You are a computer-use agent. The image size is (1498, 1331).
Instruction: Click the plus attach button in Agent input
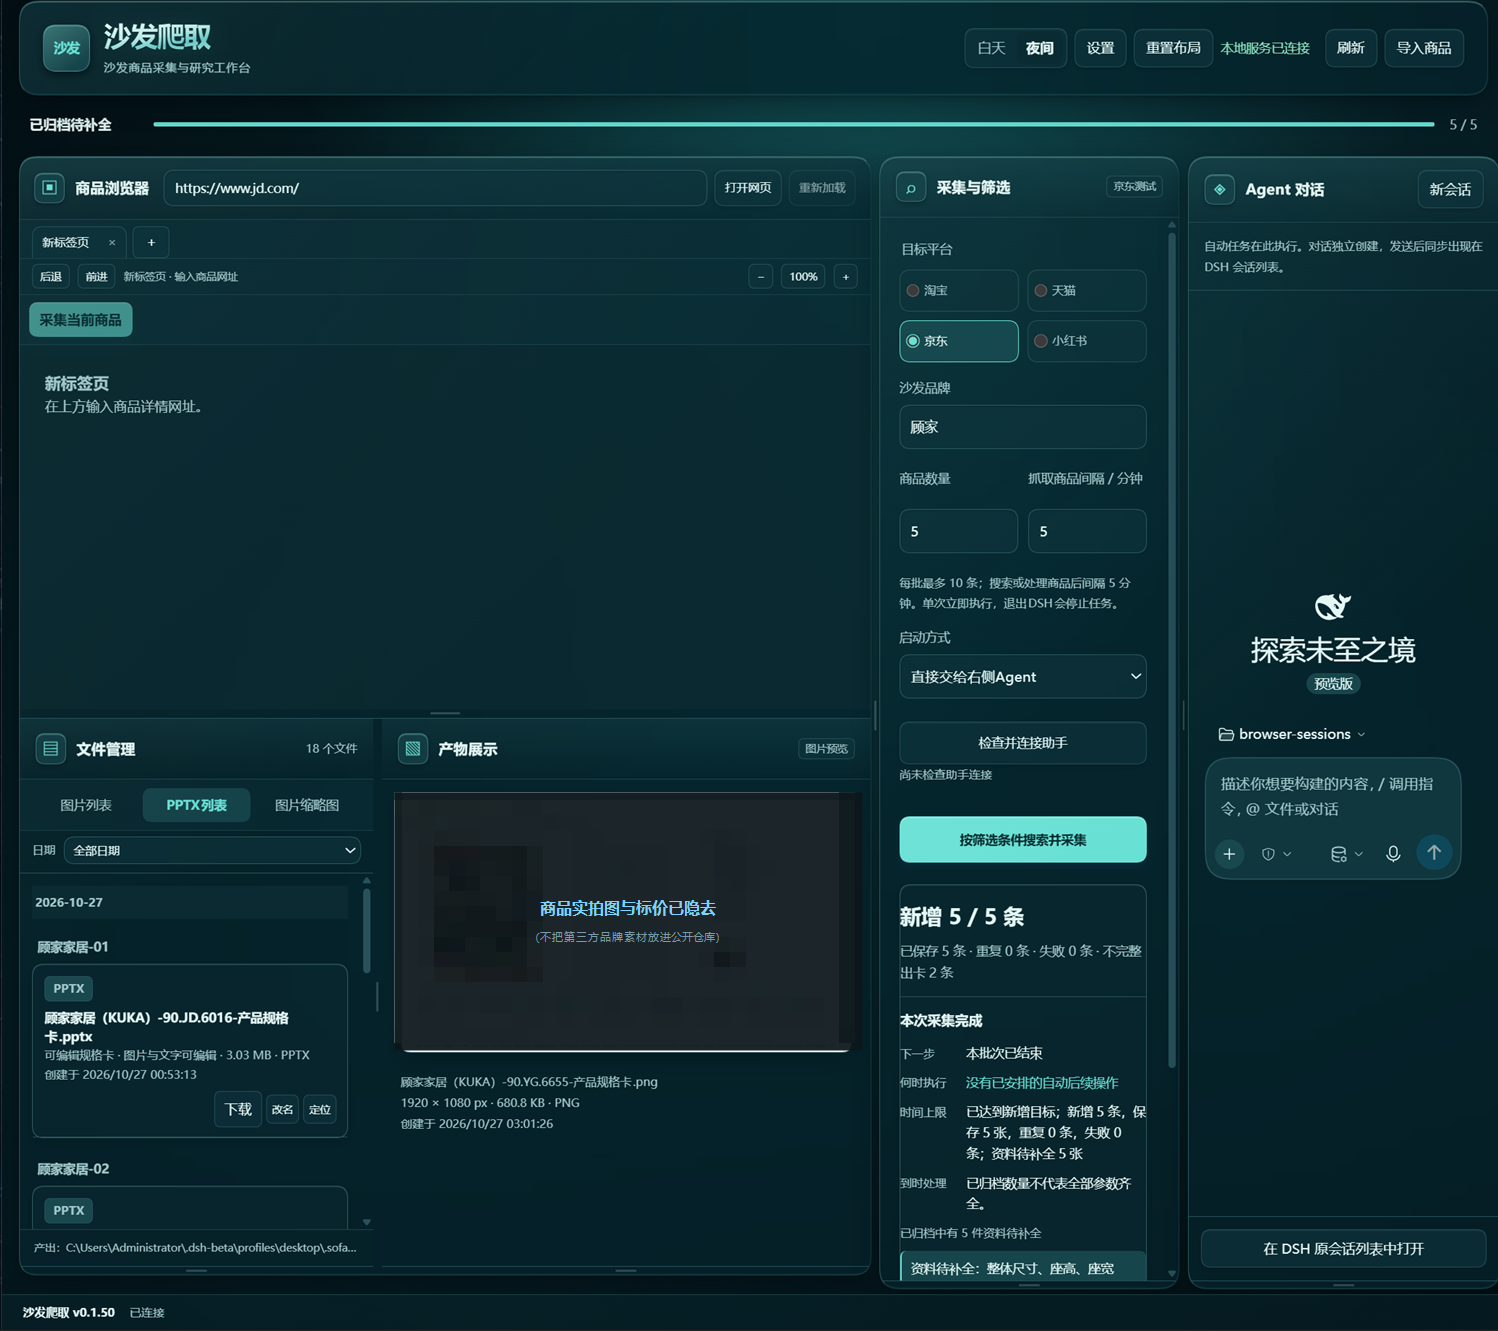(1229, 854)
